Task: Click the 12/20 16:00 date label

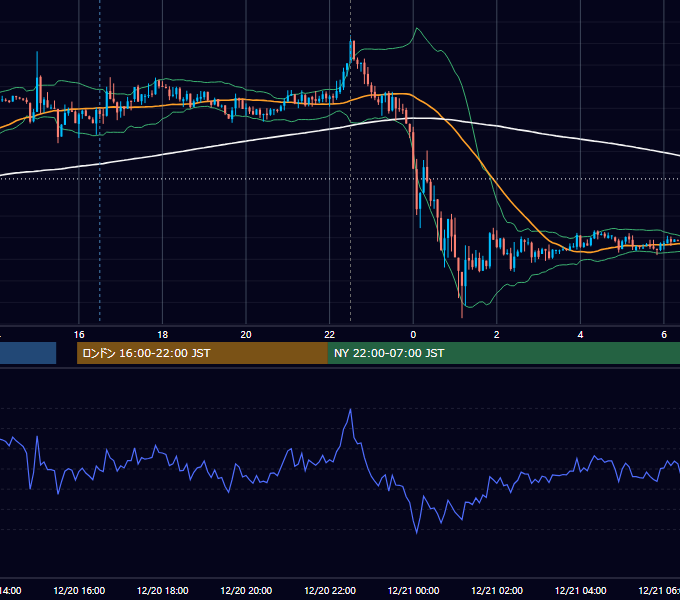Action: coord(79,590)
